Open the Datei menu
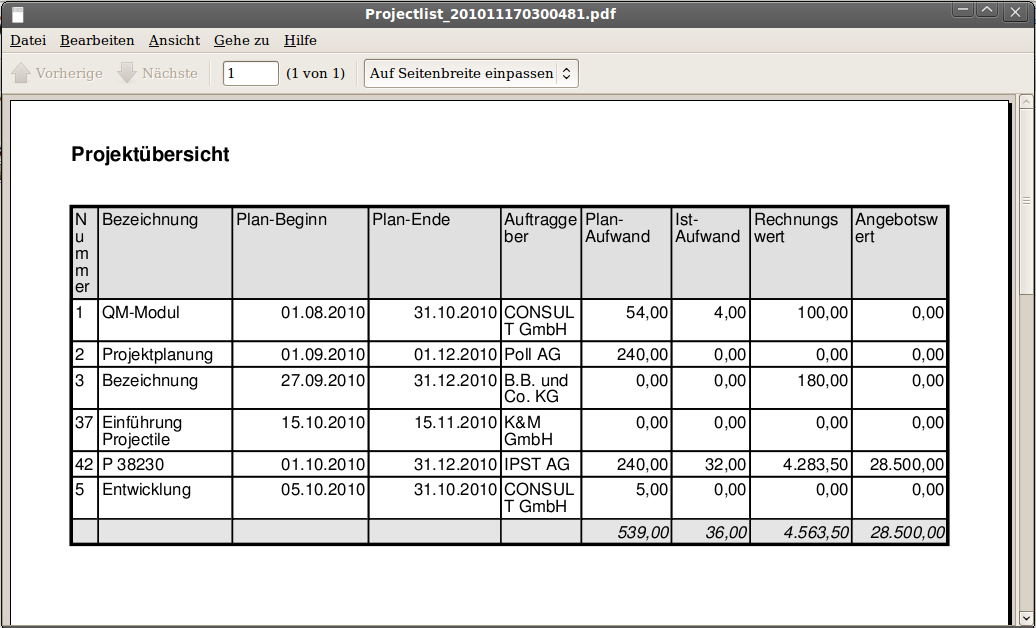The width and height of the screenshot is (1036, 628). pyautogui.click(x=28, y=40)
